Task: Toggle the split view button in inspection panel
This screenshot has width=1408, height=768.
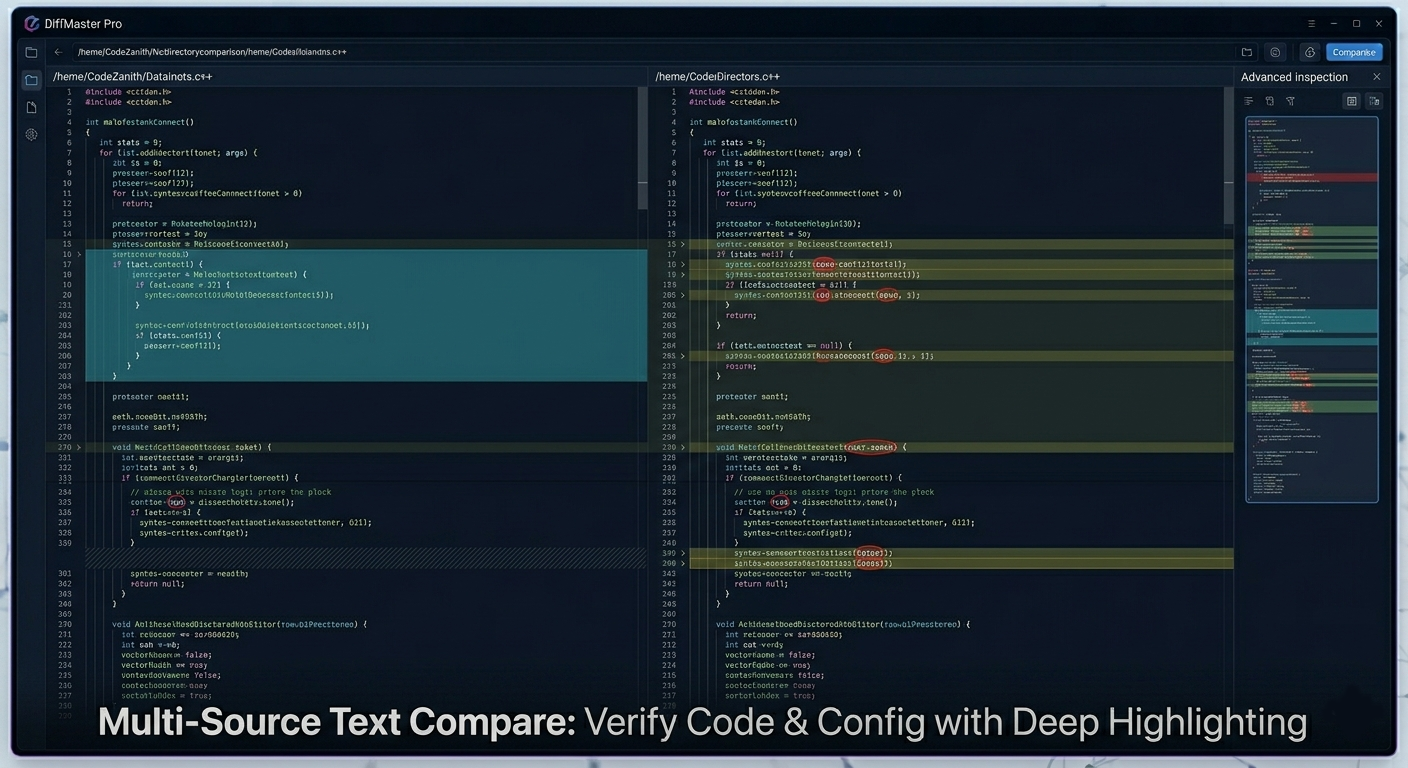Action: click(1375, 101)
